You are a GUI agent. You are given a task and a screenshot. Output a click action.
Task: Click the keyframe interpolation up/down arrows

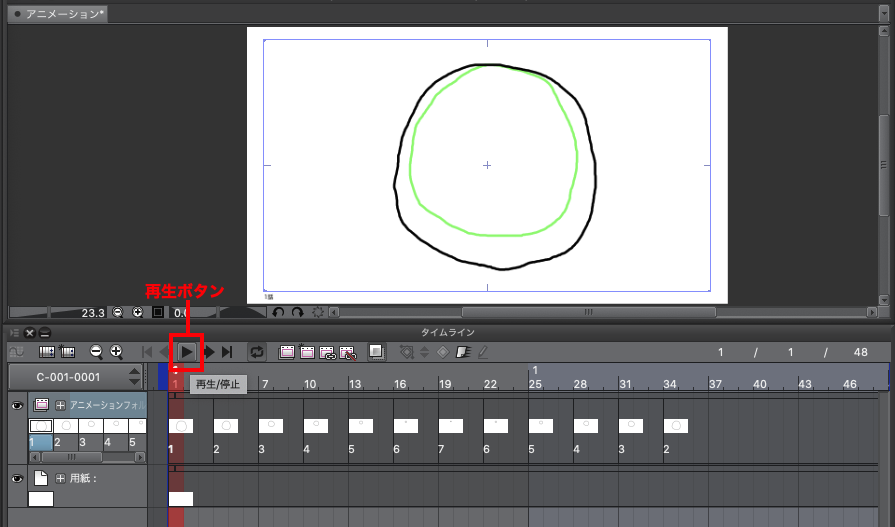tap(424, 352)
